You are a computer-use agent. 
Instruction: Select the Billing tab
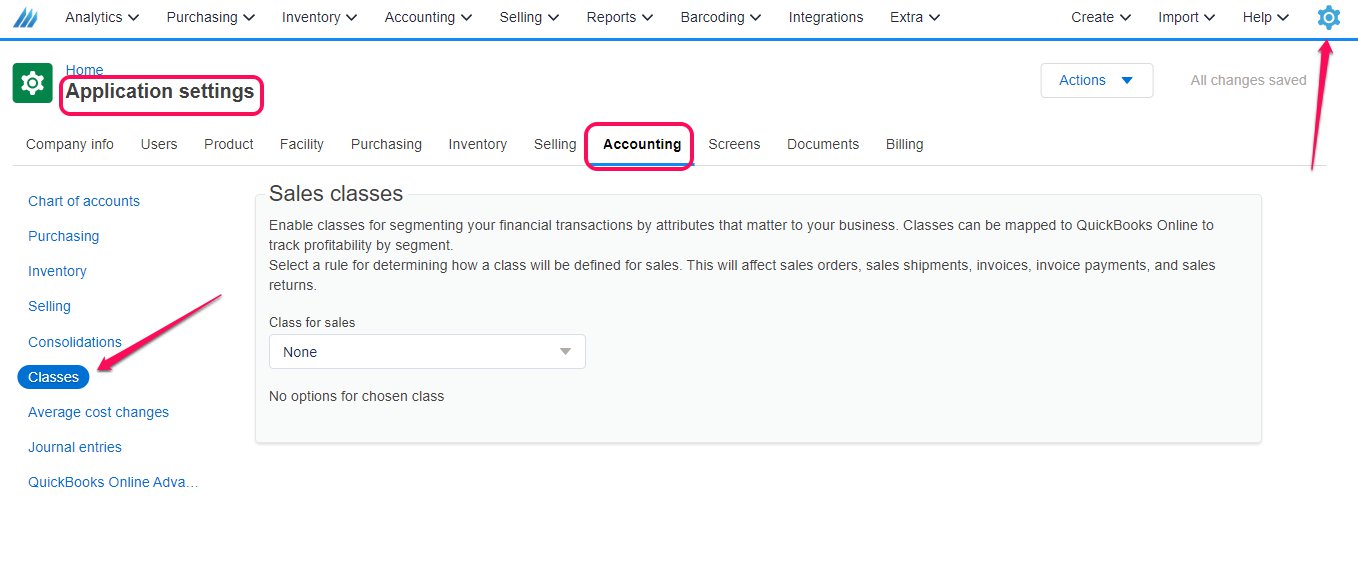pyautogui.click(x=904, y=144)
